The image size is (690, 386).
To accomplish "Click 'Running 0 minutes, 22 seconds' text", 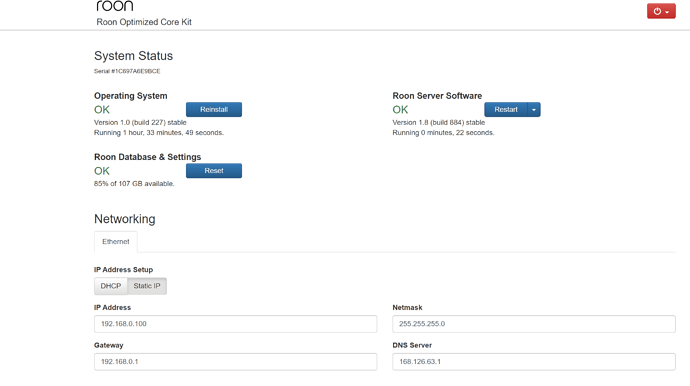I will (x=443, y=132).
